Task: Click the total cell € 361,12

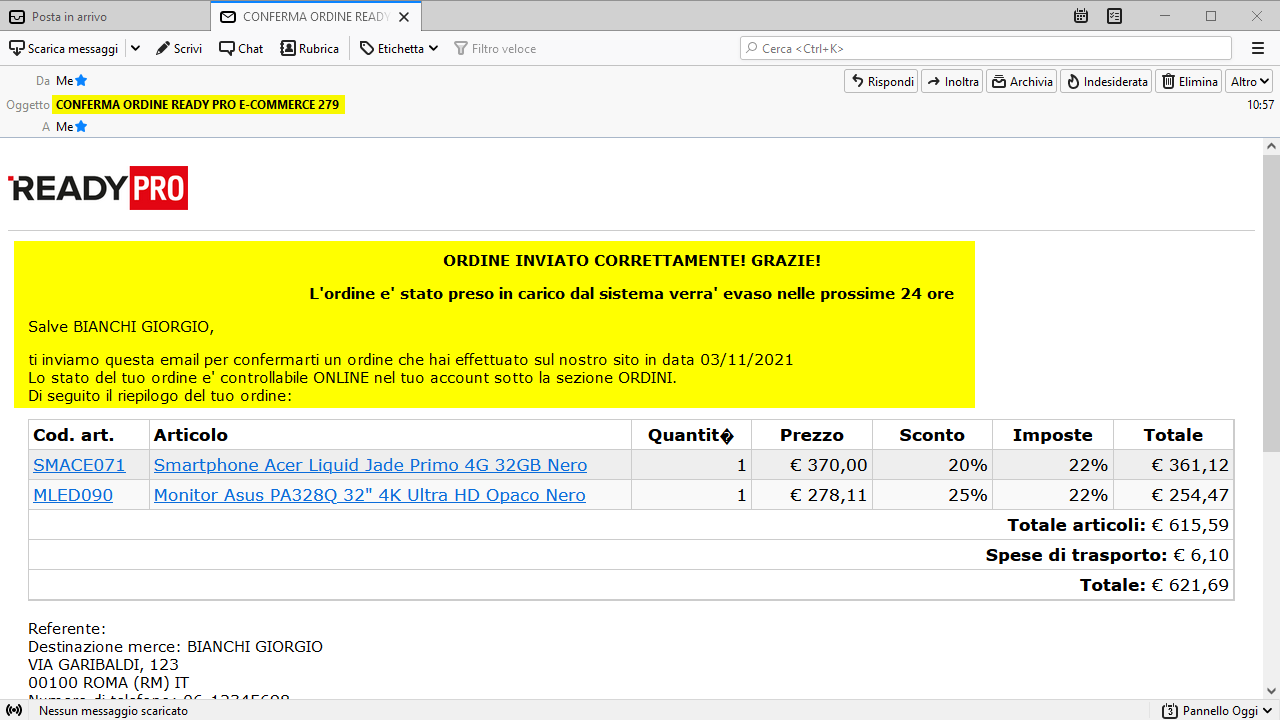Action: click(x=1173, y=465)
